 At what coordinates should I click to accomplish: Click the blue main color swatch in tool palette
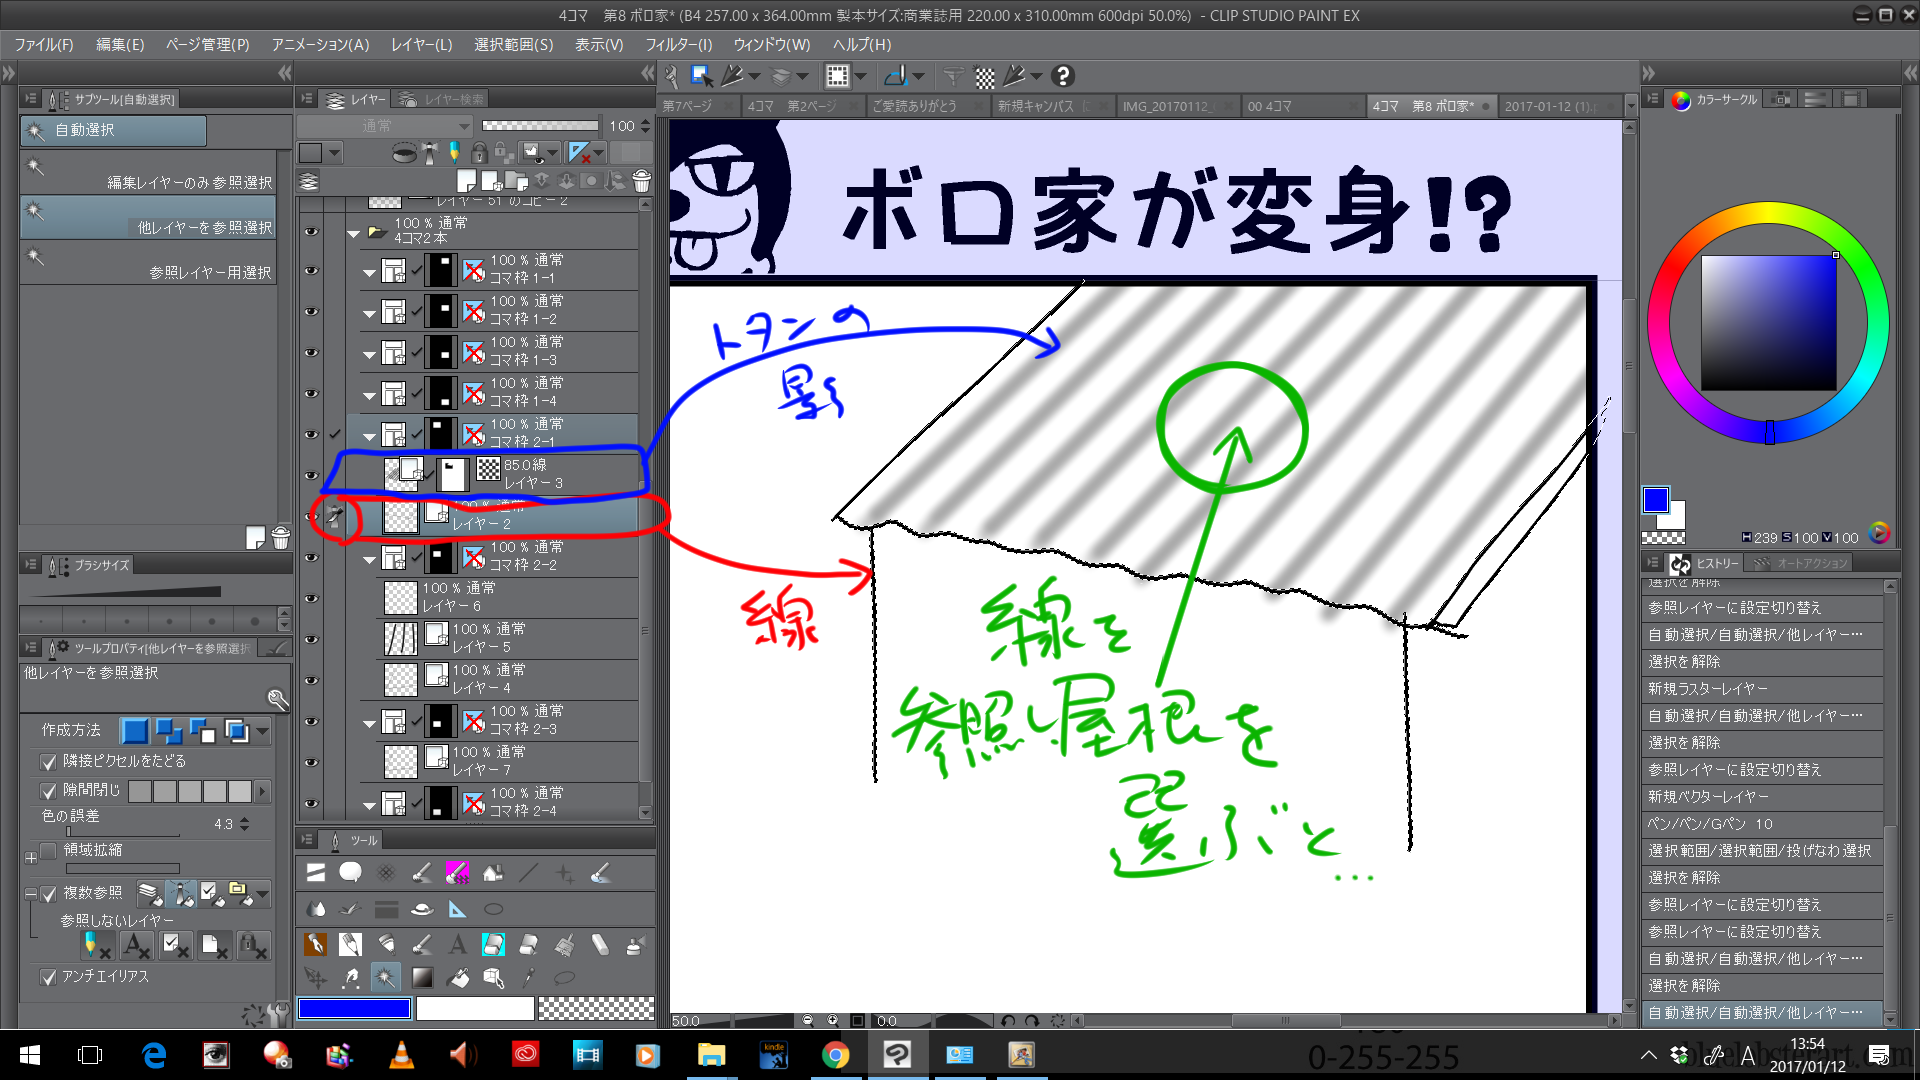pyautogui.click(x=354, y=1009)
